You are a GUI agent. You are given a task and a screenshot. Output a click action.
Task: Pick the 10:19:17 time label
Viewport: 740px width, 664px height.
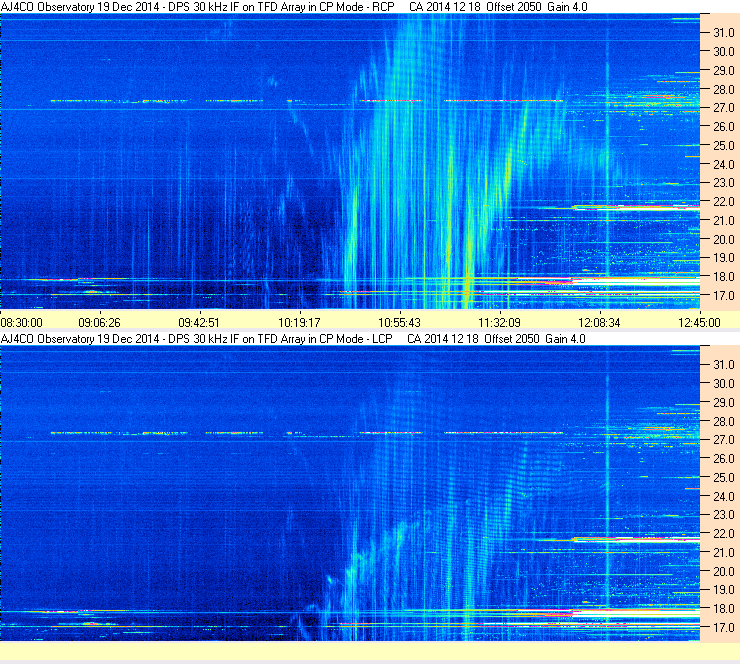point(299,323)
